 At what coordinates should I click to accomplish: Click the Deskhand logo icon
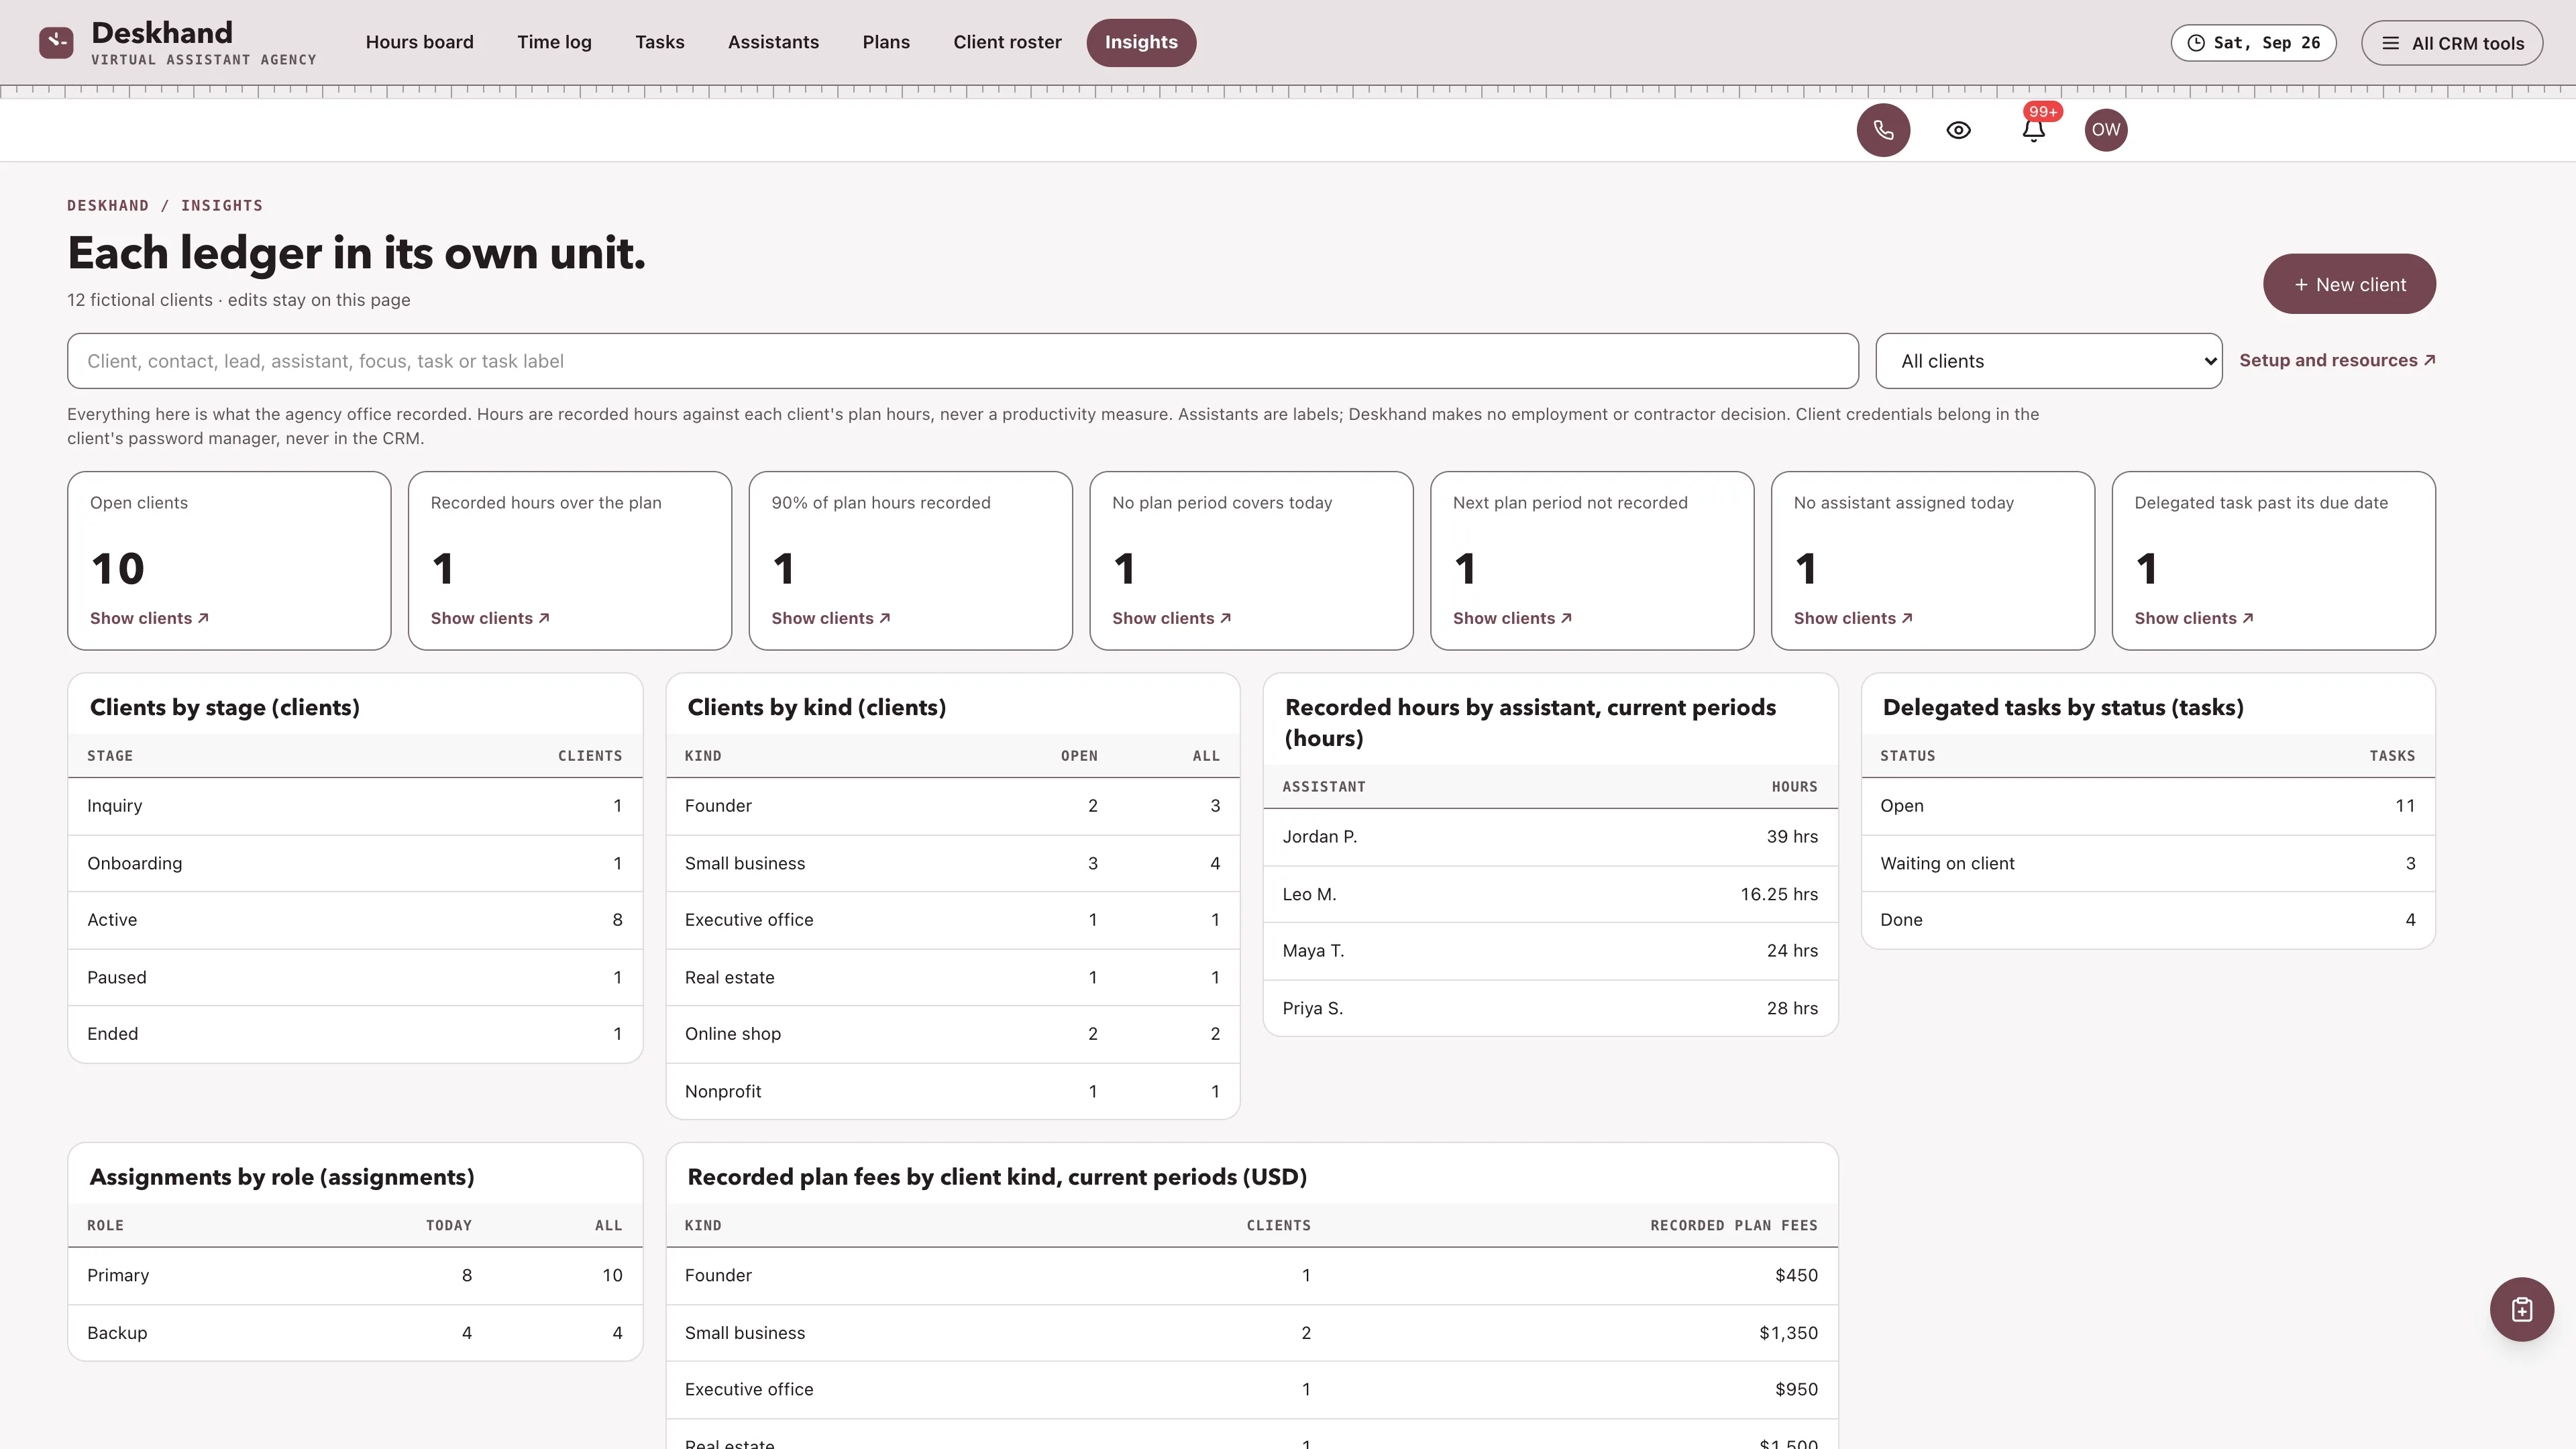pyautogui.click(x=56, y=42)
